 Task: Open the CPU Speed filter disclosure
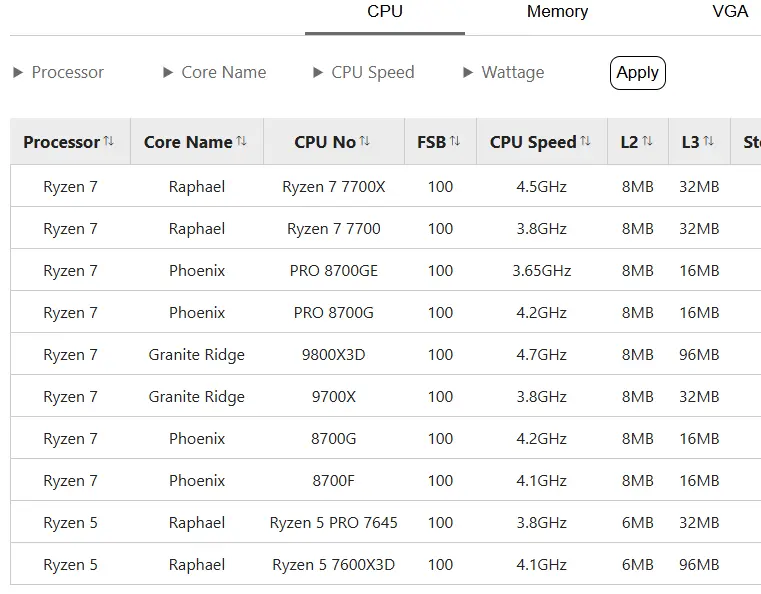pyautogui.click(x=364, y=72)
